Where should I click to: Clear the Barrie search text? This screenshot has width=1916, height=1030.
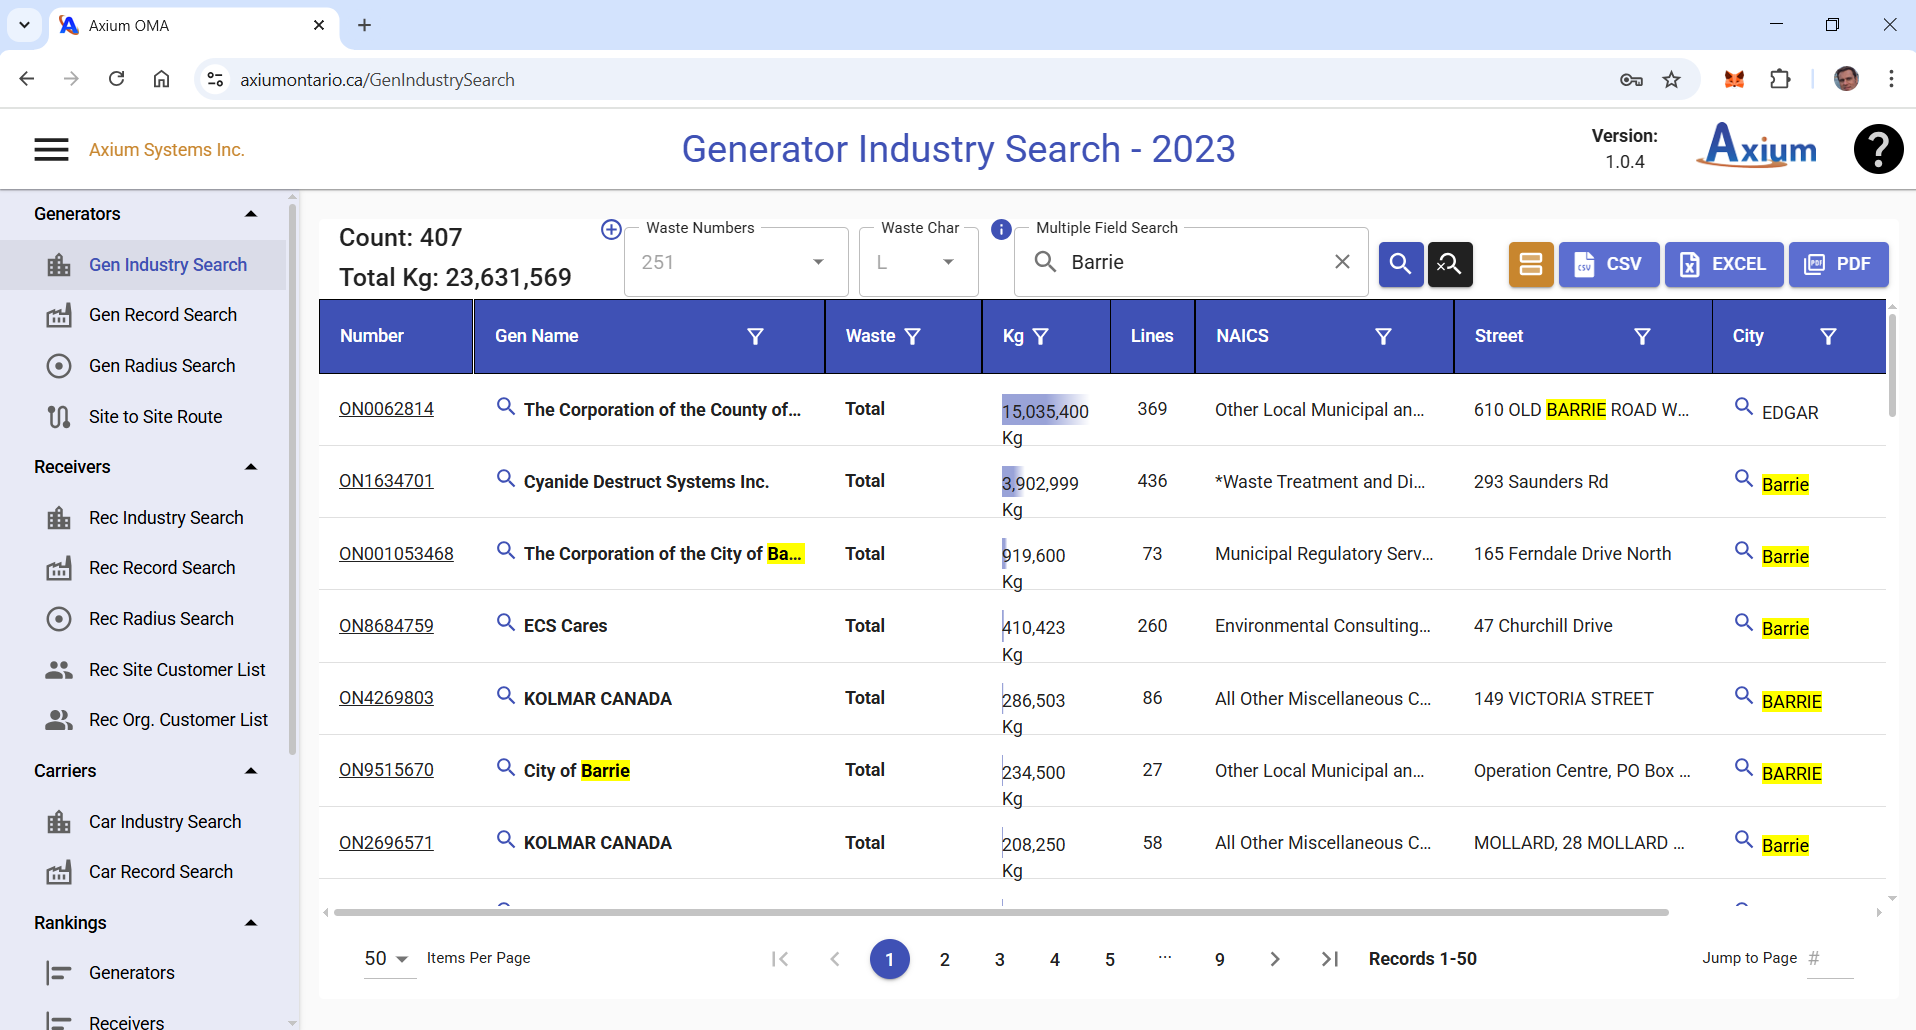[x=1342, y=262]
